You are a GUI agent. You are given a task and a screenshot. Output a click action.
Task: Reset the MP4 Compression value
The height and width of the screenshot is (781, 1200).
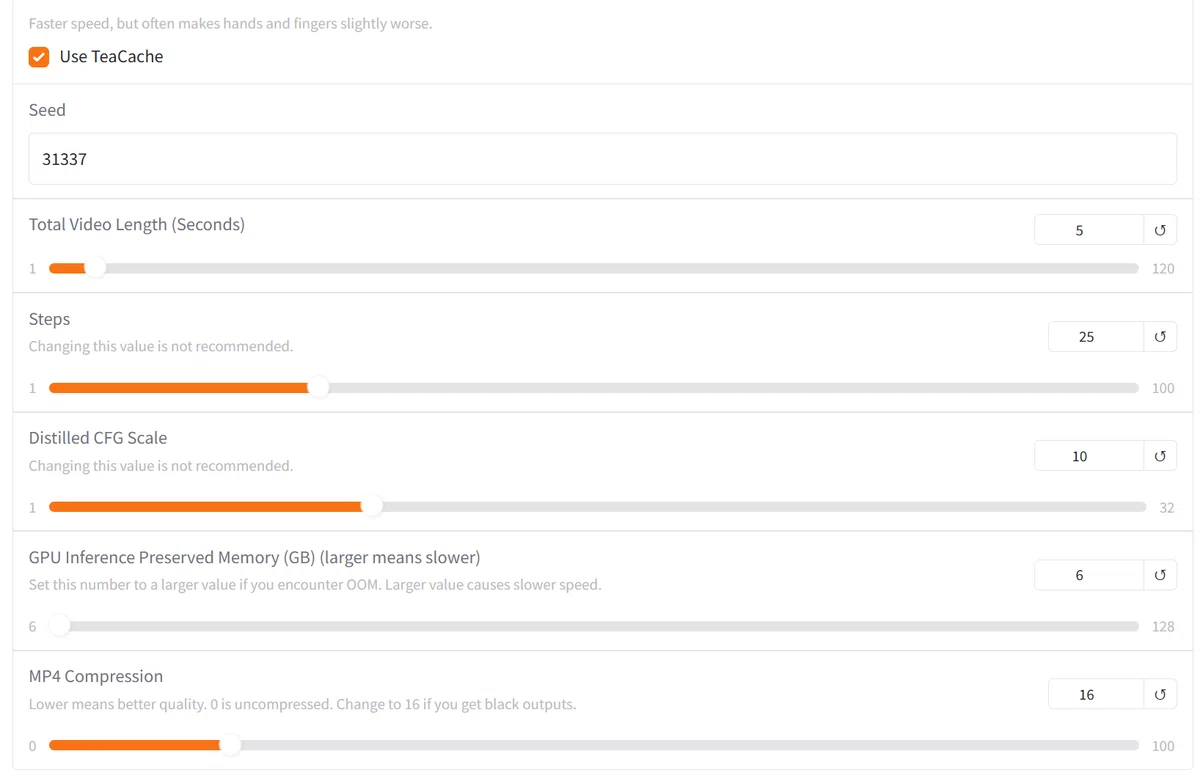coord(1160,694)
